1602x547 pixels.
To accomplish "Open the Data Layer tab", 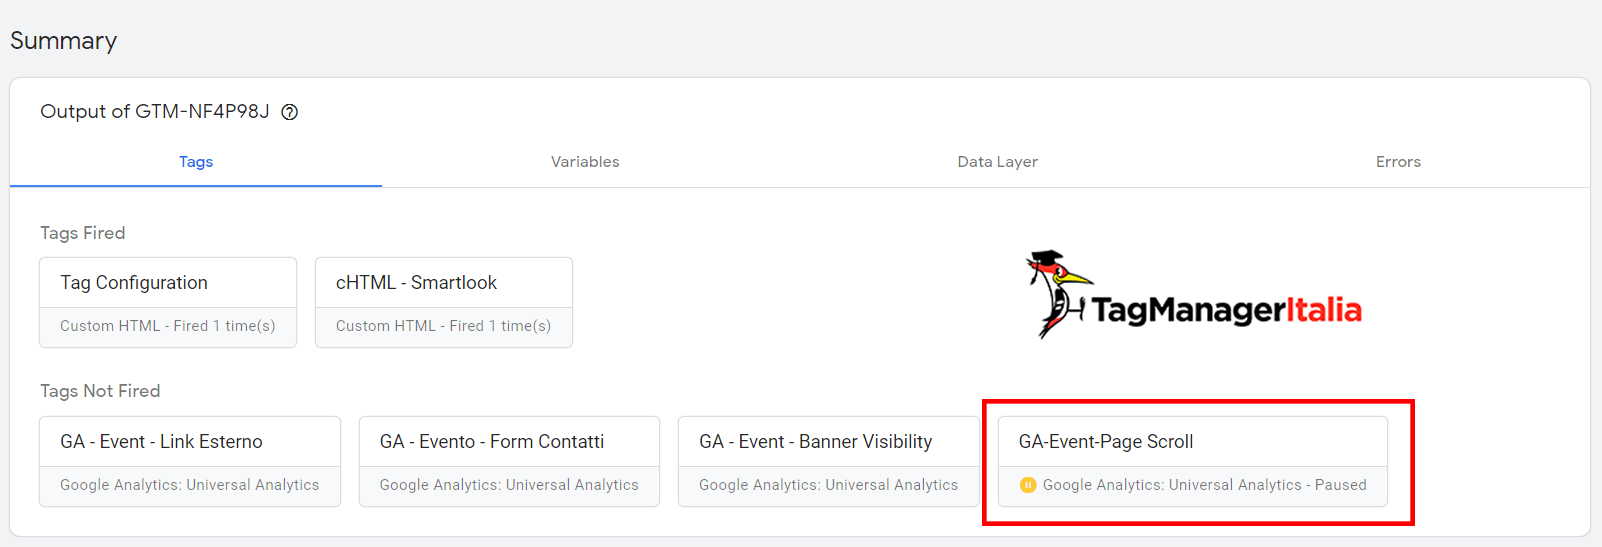I will (x=997, y=162).
